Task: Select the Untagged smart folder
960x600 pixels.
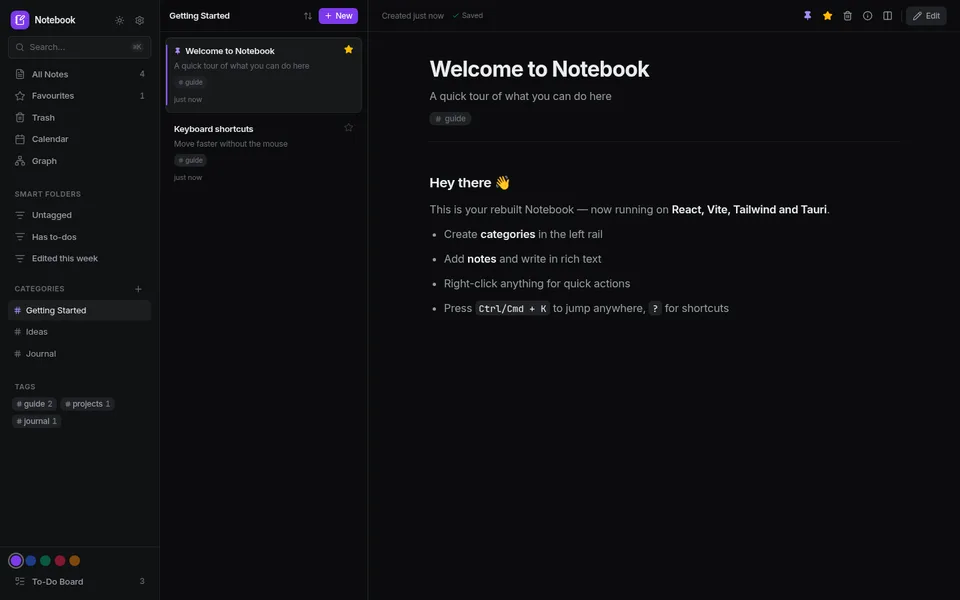Action: (80, 215)
